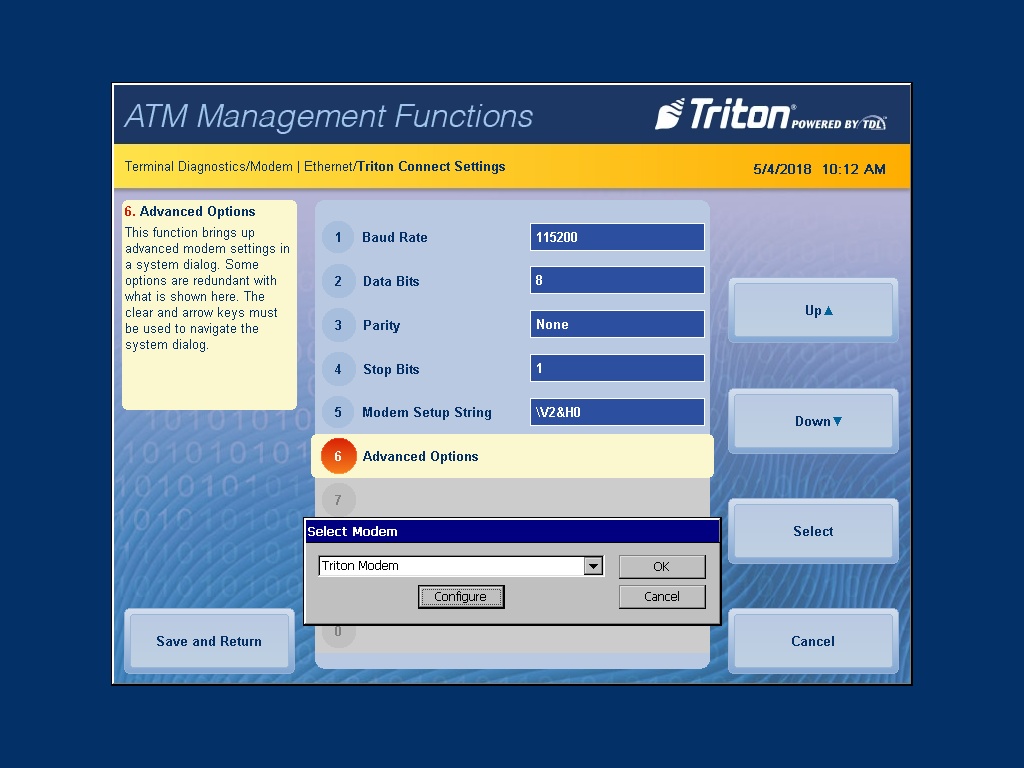
Task: Click the number 4 Stop Bits badge
Action: click(338, 369)
